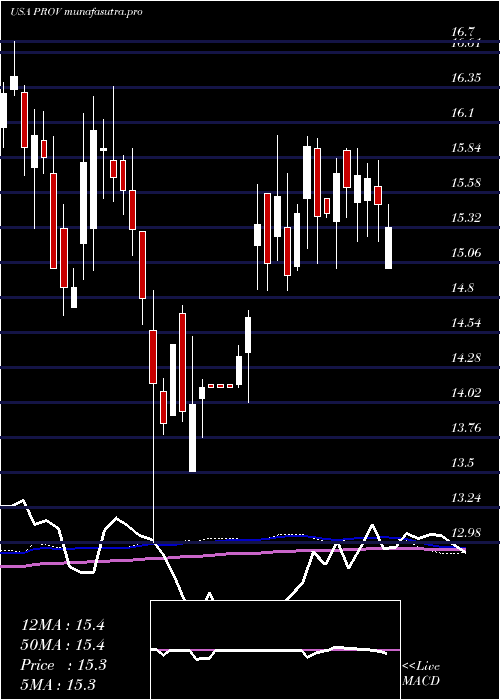The width and height of the screenshot is (500, 700).
Task: Click the 14.02 price axis label
Action: coord(467,392)
